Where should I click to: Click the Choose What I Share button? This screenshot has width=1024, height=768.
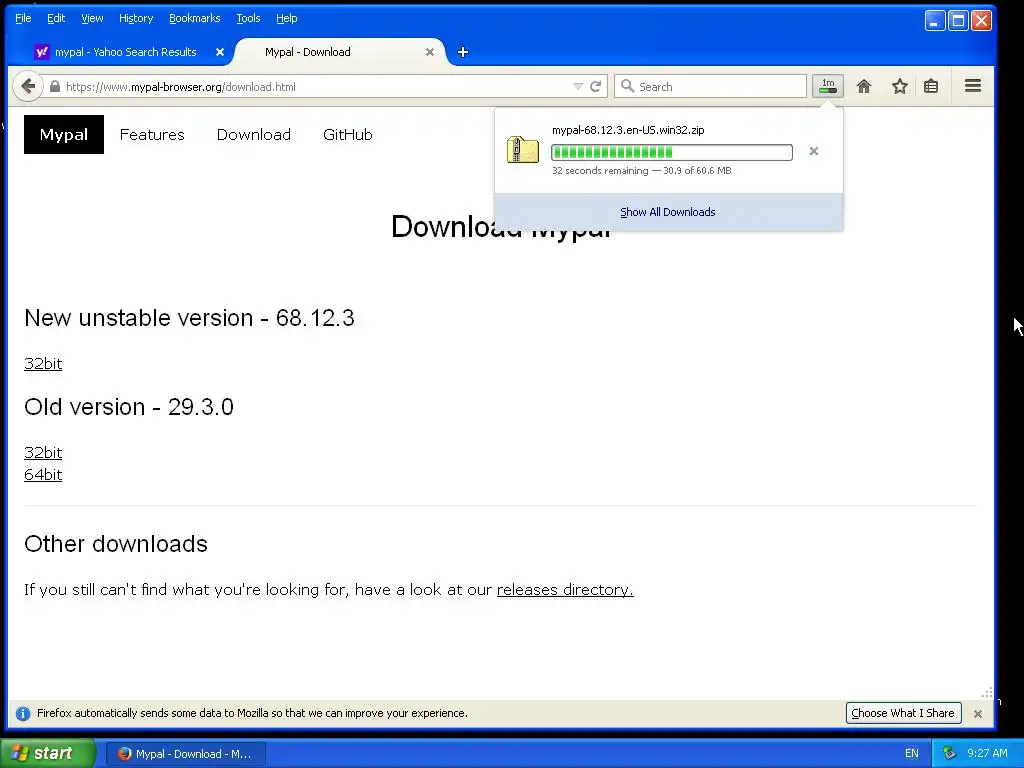[x=903, y=713]
